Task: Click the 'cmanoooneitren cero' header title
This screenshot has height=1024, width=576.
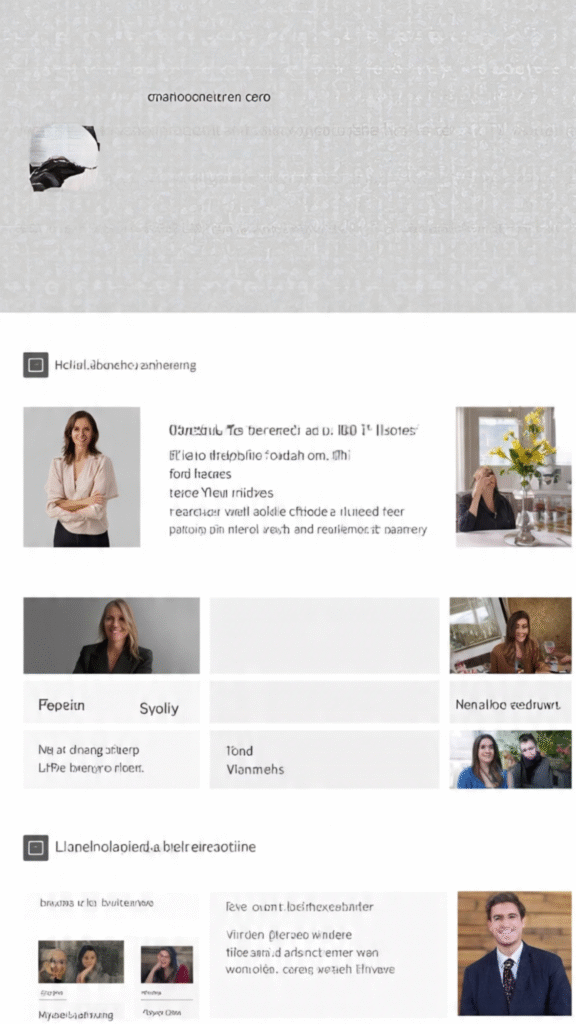Action: (x=209, y=97)
